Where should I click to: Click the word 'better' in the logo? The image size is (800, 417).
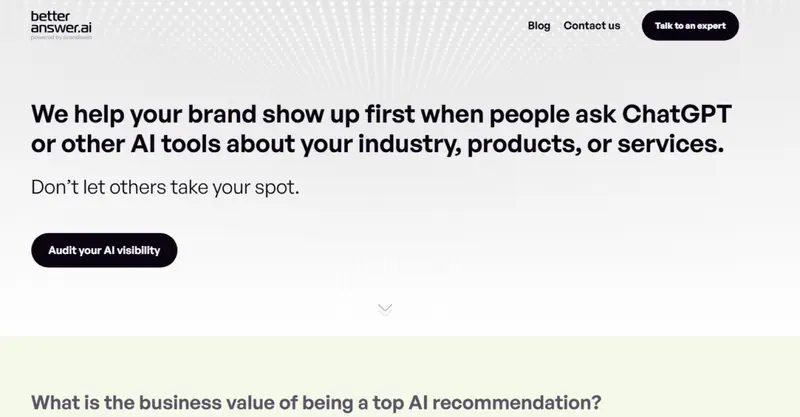tap(49, 17)
